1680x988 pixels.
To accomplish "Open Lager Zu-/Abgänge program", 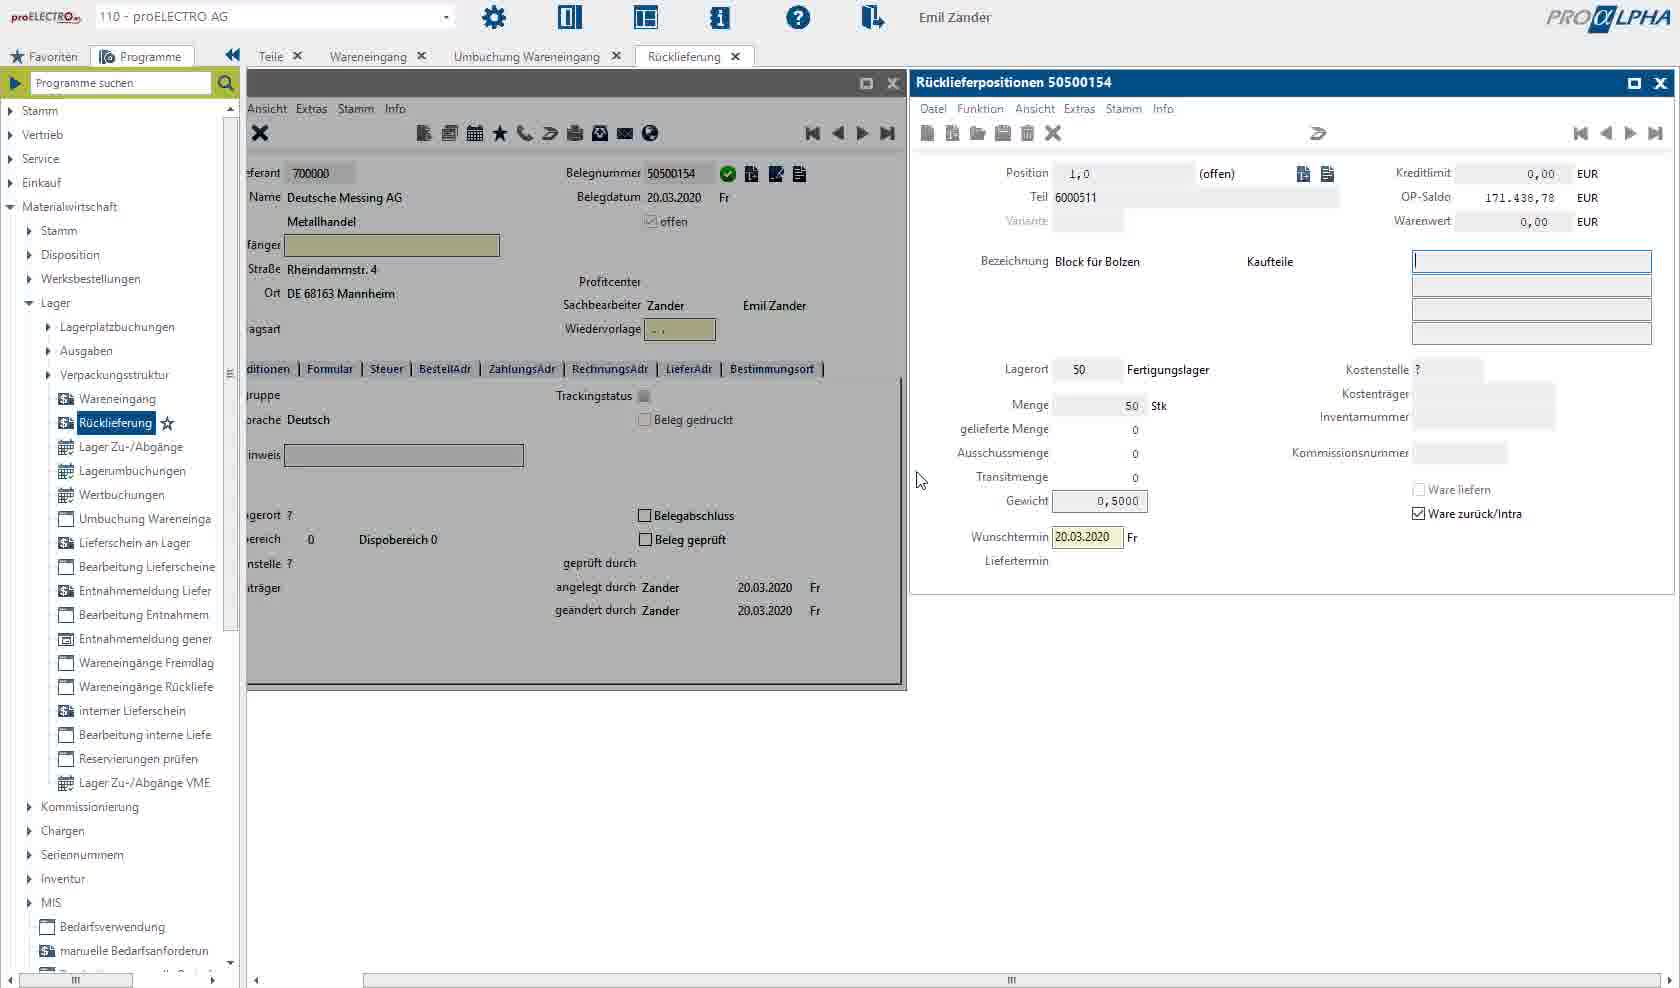I will click(x=131, y=447).
